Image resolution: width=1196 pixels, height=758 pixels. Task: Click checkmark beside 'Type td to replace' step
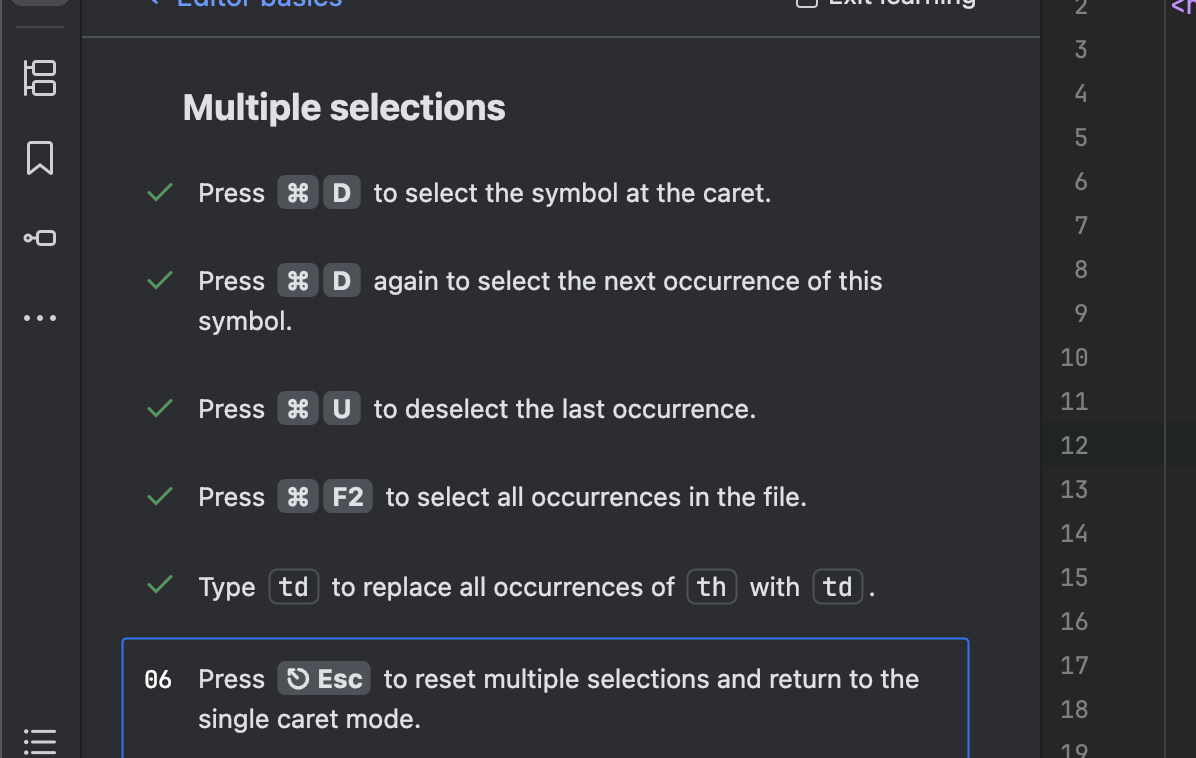pos(160,586)
